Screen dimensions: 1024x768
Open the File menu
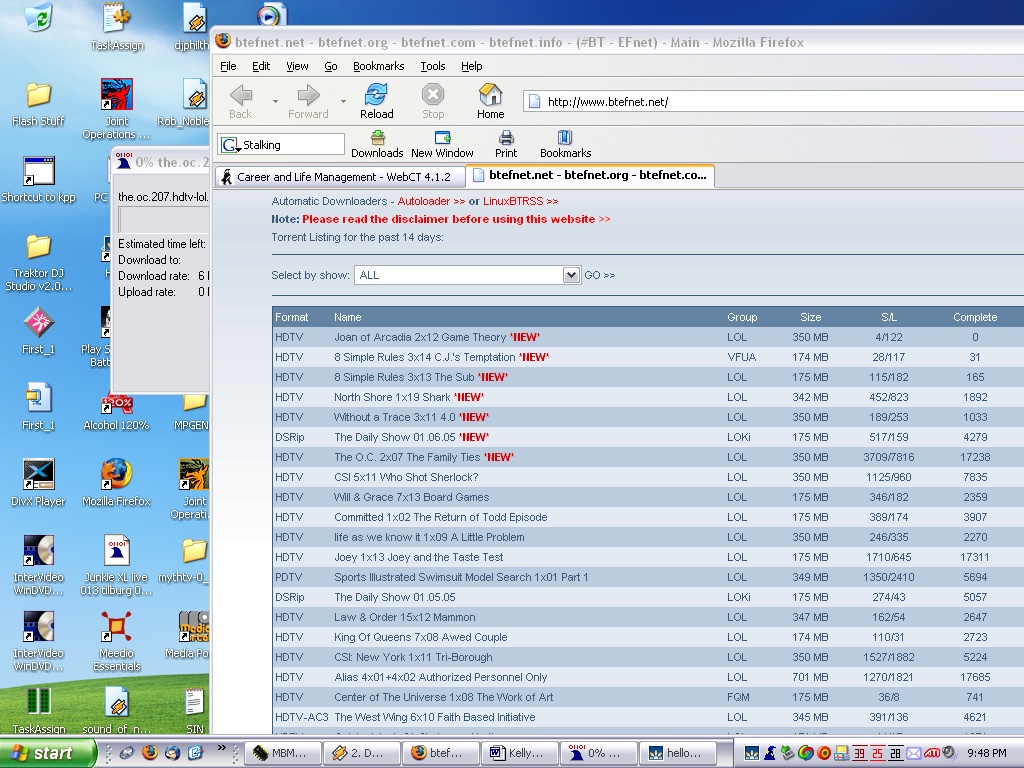click(228, 66)
